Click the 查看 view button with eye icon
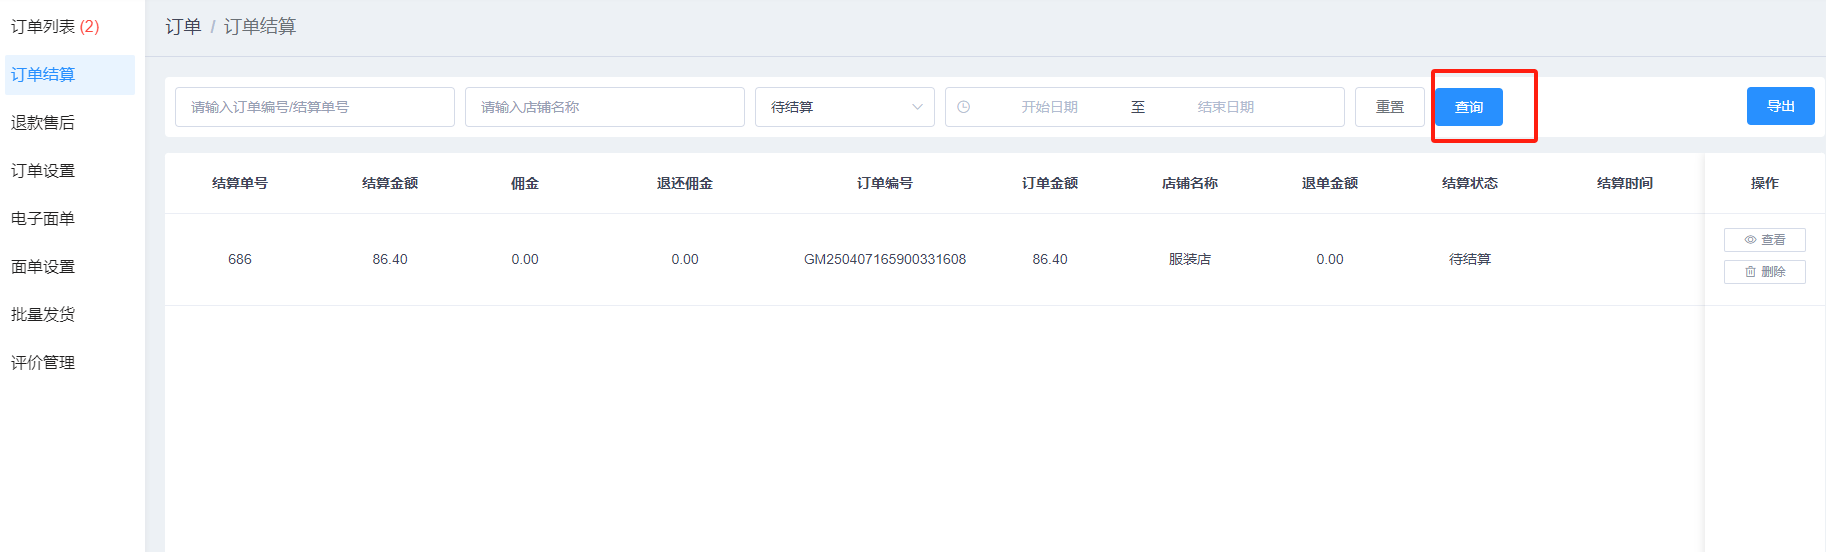 pyautogui.click(x=1764, y=240)
